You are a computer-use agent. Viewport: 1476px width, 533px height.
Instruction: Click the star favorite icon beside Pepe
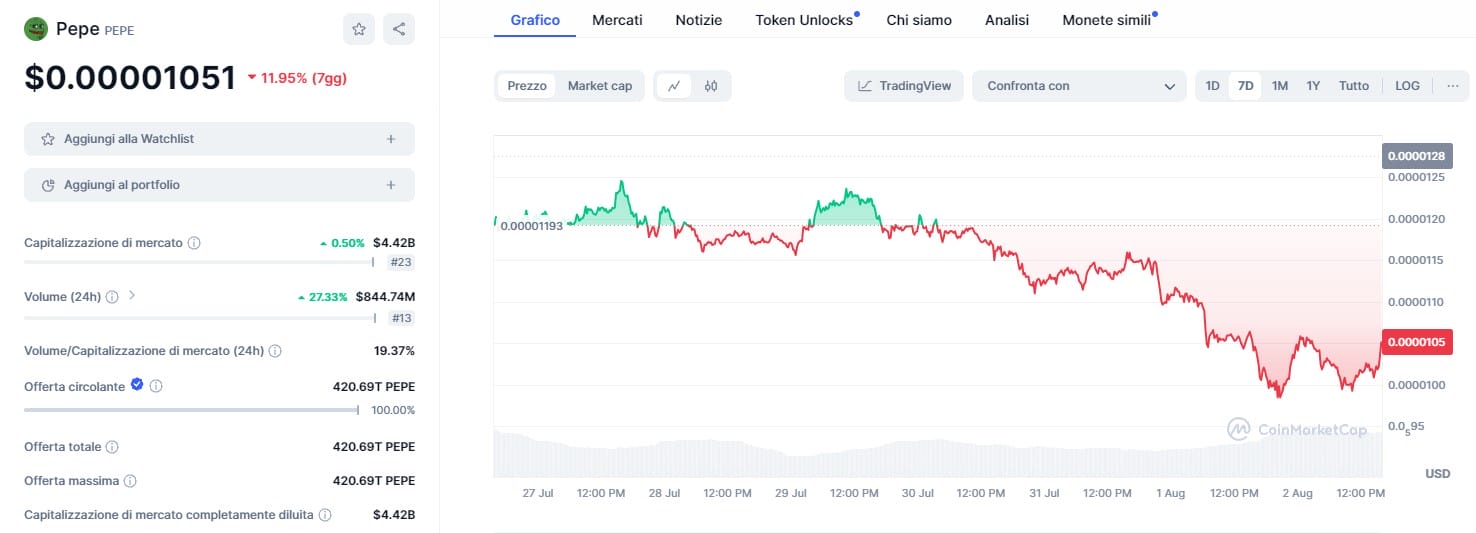coord(359,29)
